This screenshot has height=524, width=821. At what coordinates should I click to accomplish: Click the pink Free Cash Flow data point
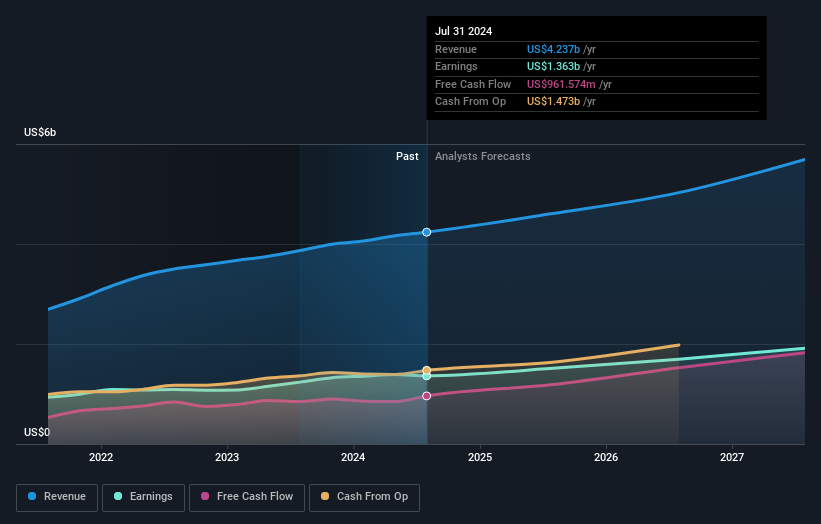click(x=427, y=396)
